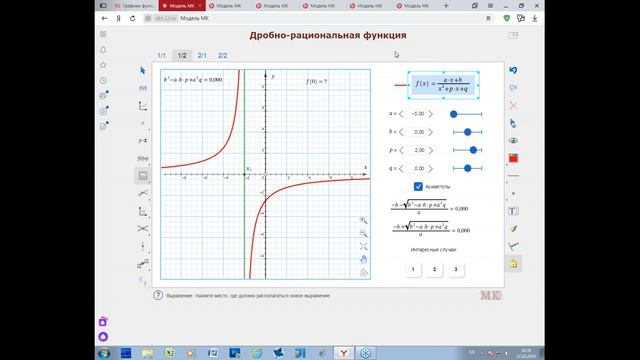The image size is (640, 360).
Task: Activate the hand pan tool
Action: coord(363,260)
